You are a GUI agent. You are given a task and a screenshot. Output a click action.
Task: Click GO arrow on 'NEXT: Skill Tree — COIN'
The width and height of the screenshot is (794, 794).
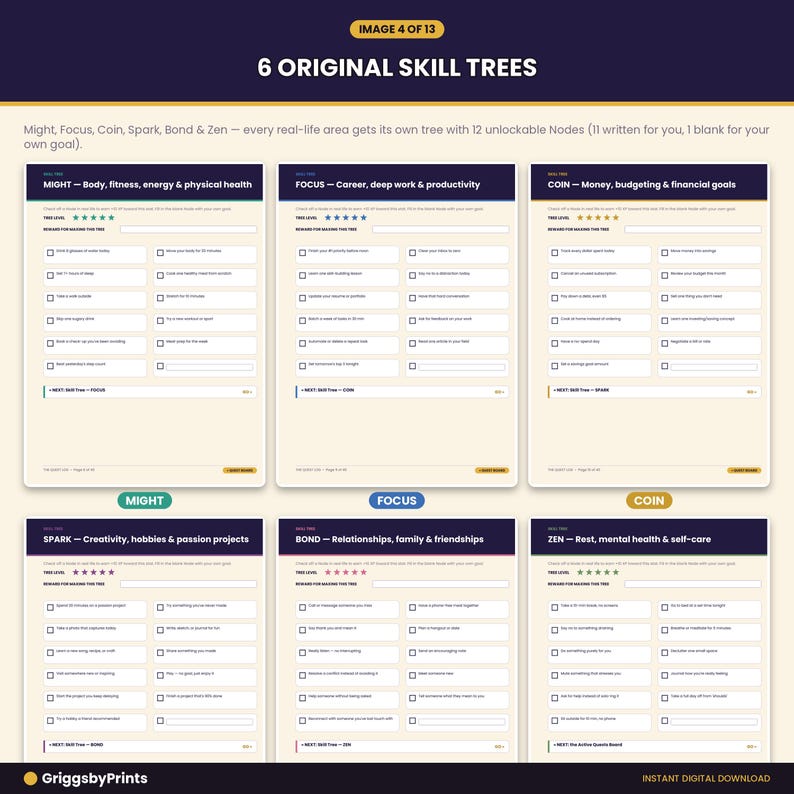[499, 392]
